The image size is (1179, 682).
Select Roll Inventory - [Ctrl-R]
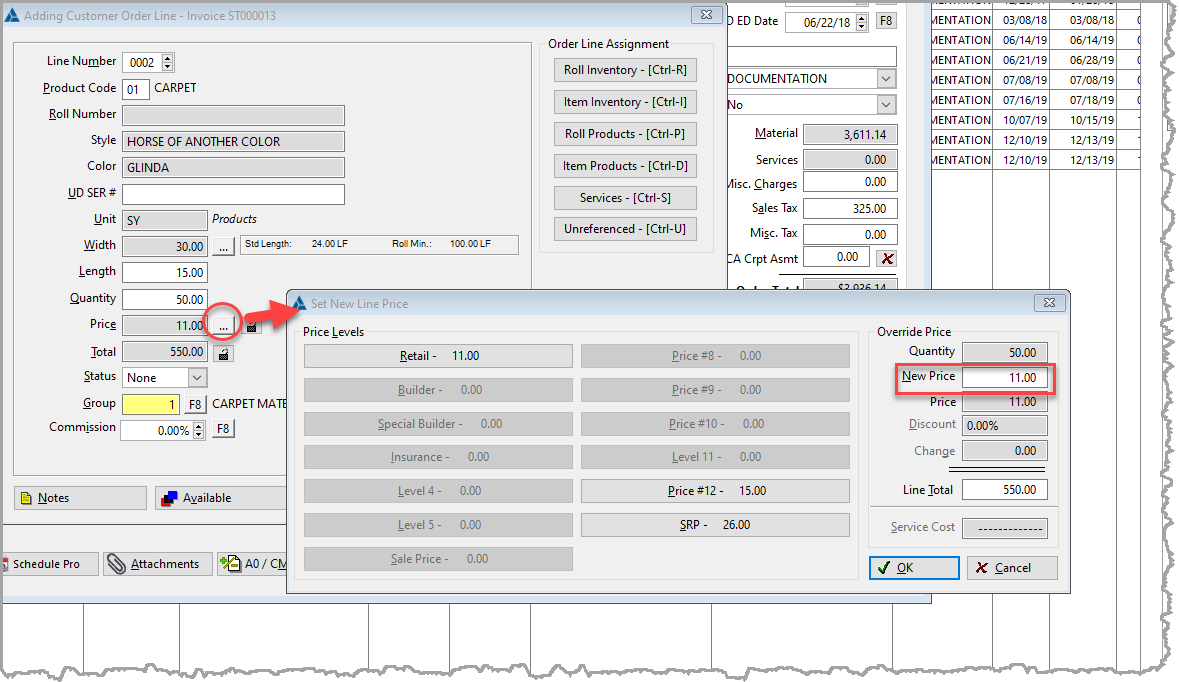point(626,70)
